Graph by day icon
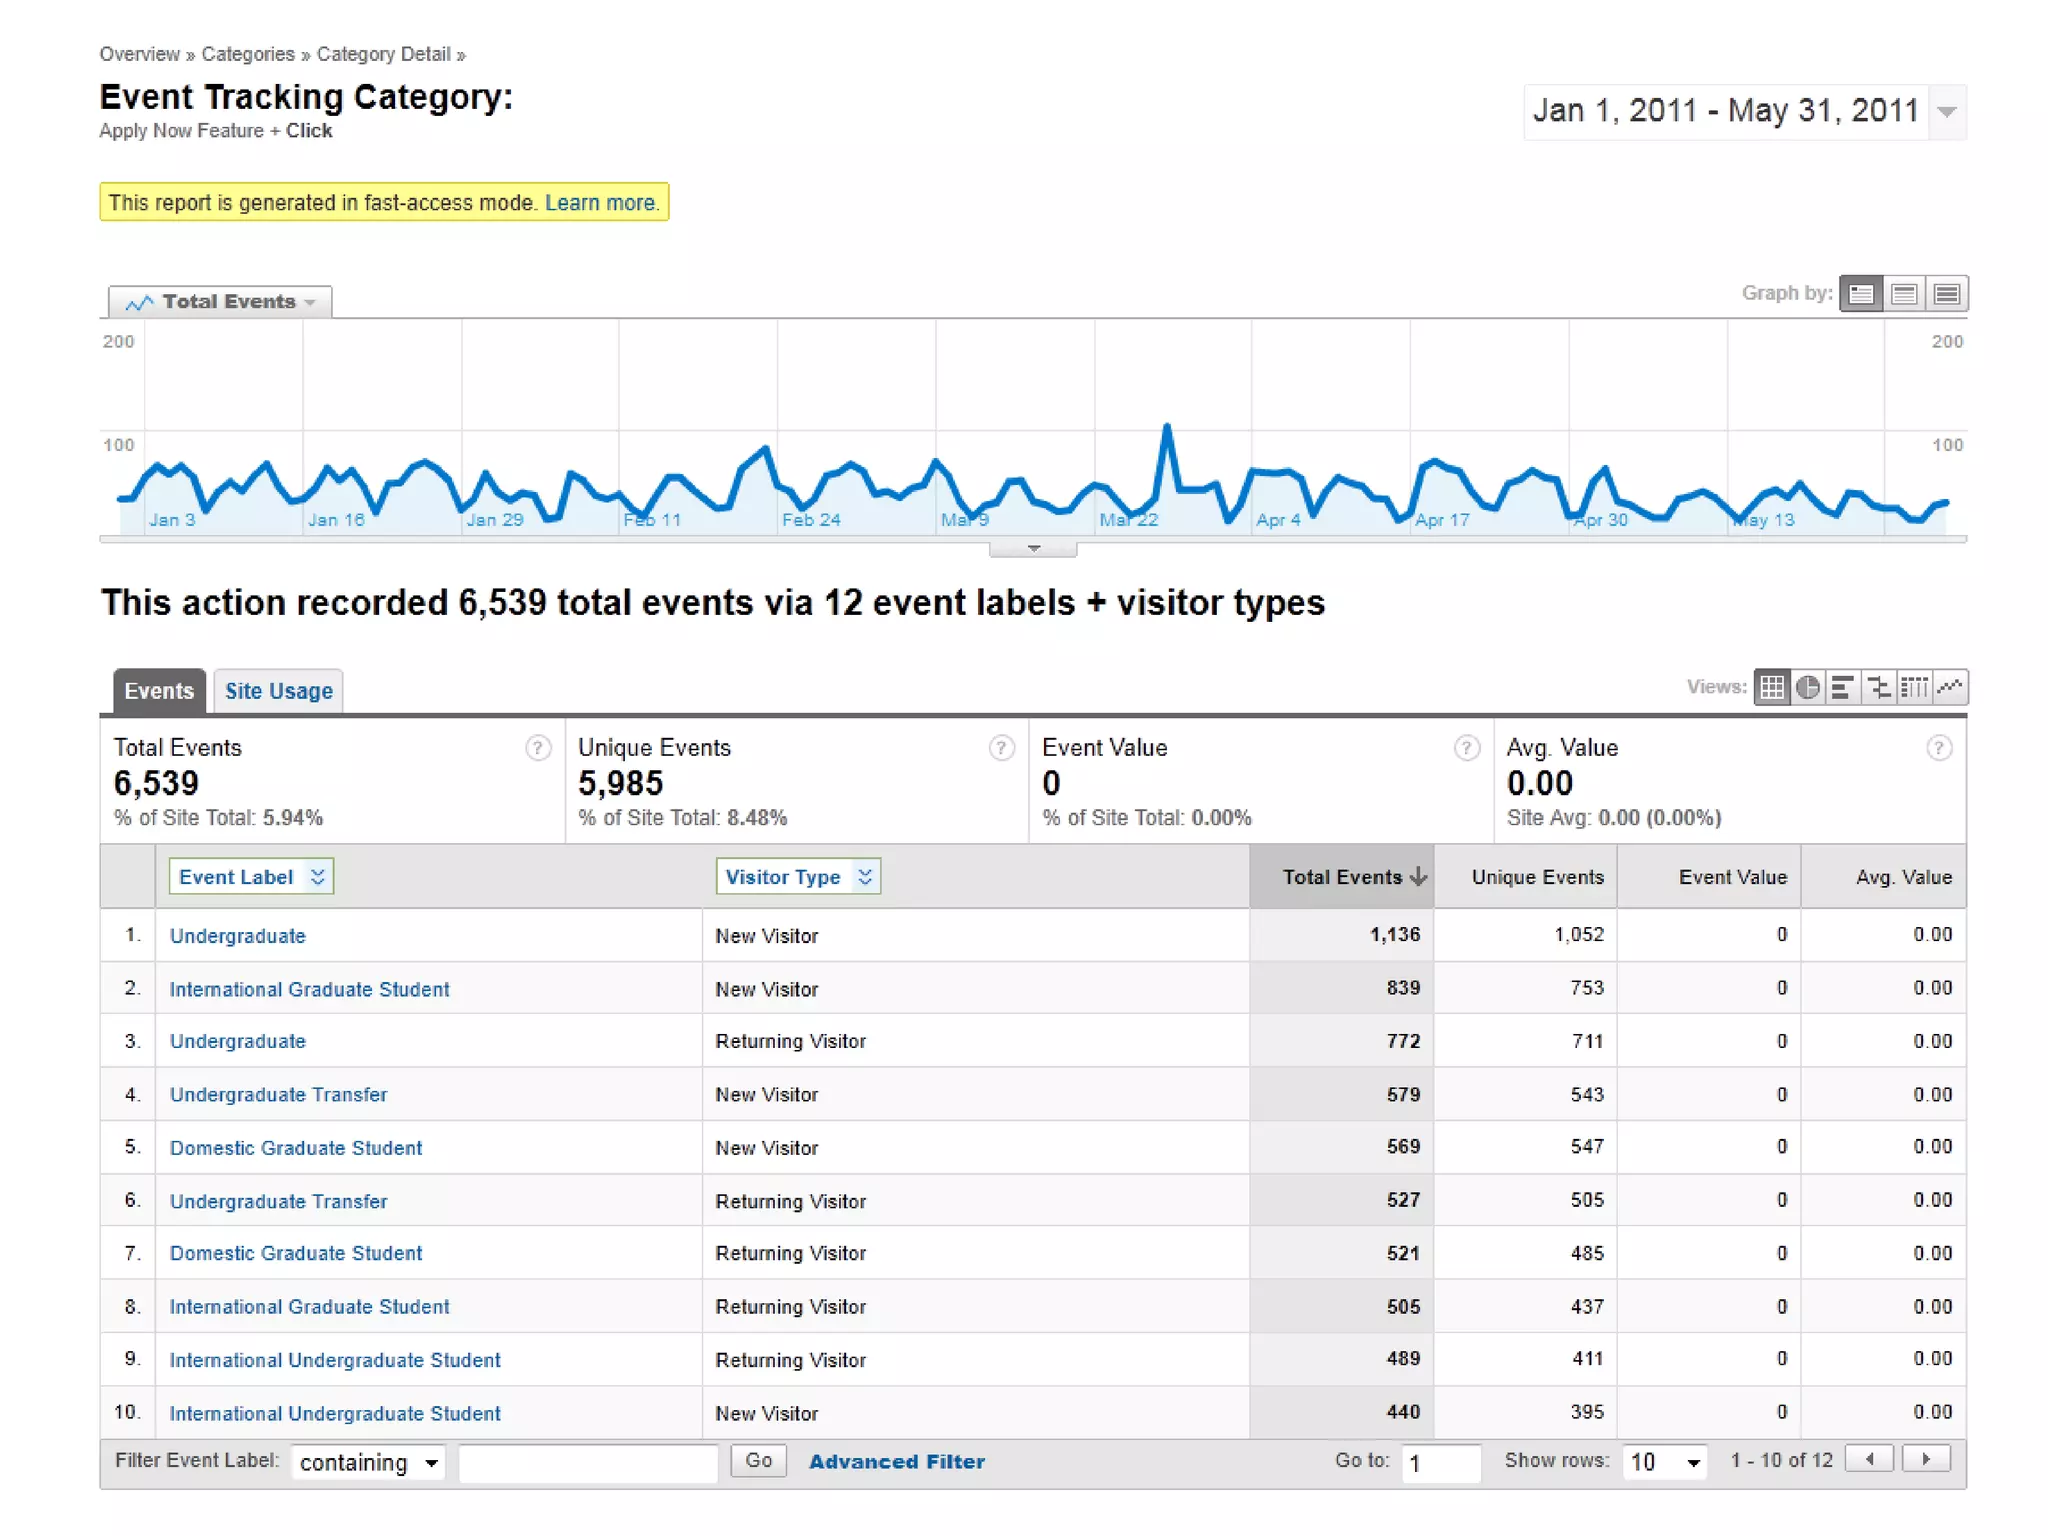The height and width of the screenshot is (1536, 2048). coord(1861,294)
